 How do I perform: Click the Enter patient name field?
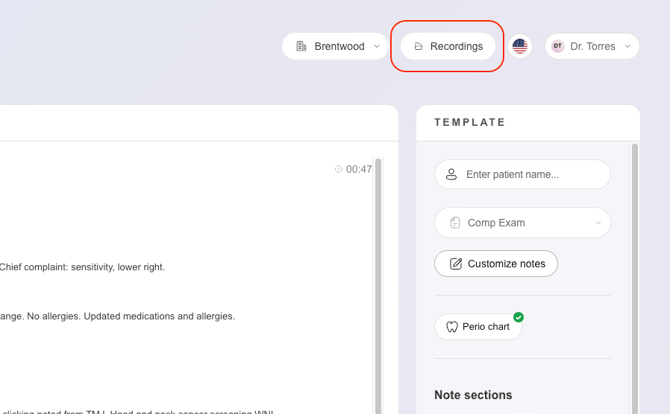coord(522,174)
